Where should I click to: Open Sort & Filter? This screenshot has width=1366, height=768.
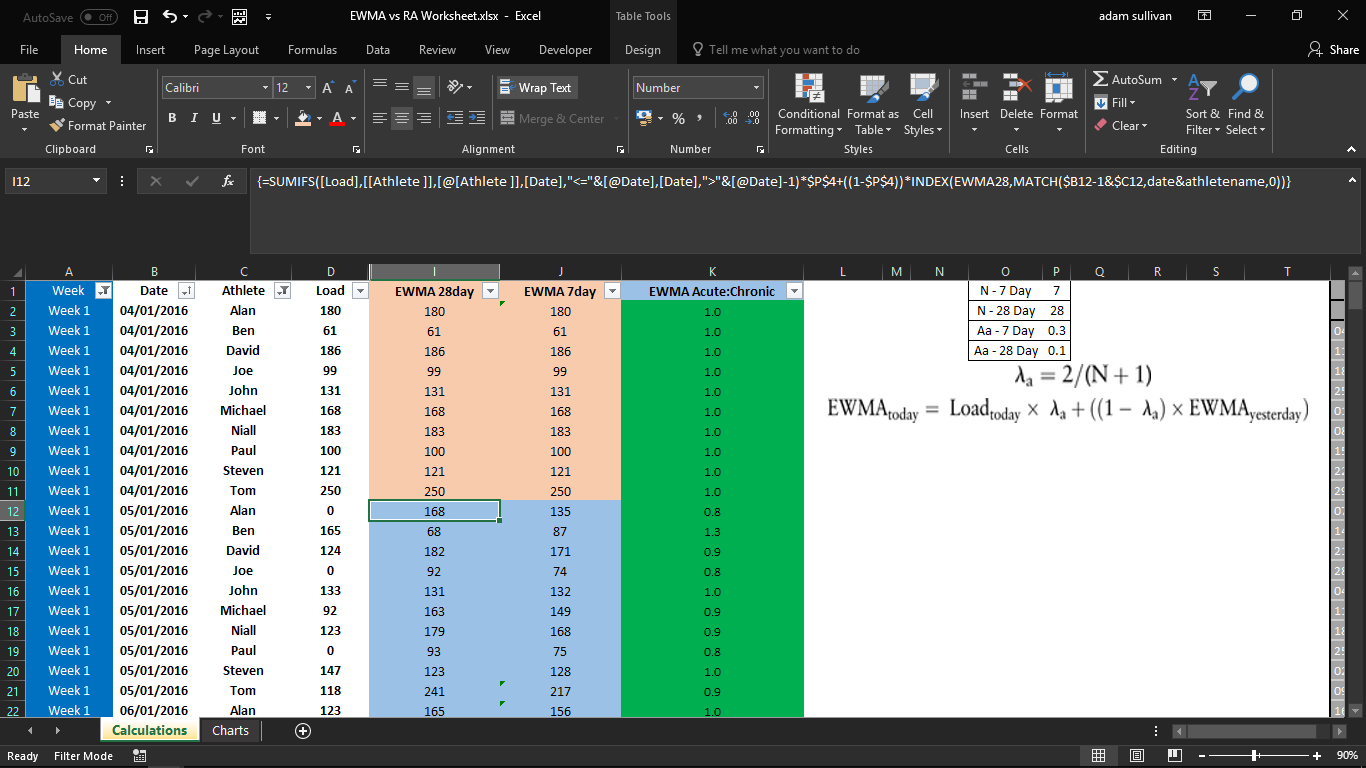pos(1203,105)
